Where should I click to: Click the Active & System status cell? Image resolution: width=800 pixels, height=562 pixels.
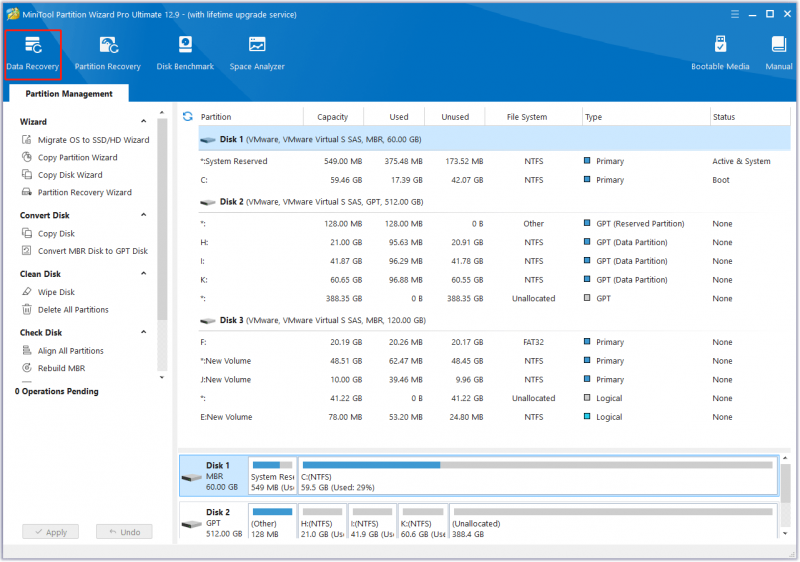point(741,161)
